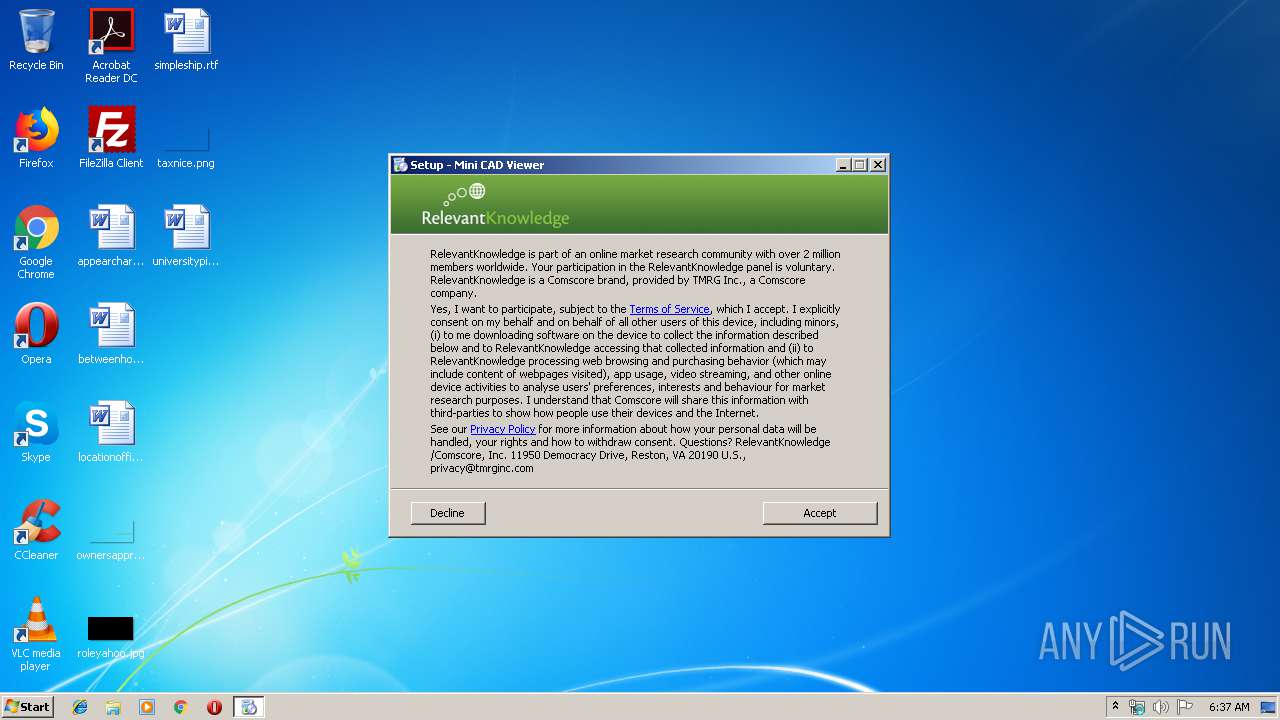Image resolution: width=1280 pixels, height=720 pixels.
Task: Click Chrome icon in taskbar
Action: pos(180,707)
